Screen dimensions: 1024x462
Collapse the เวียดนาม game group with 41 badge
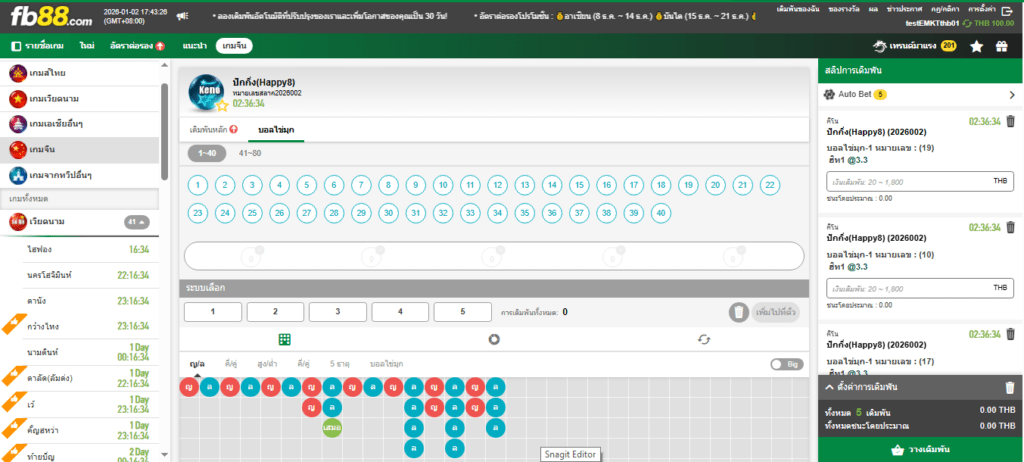[137, 222]
